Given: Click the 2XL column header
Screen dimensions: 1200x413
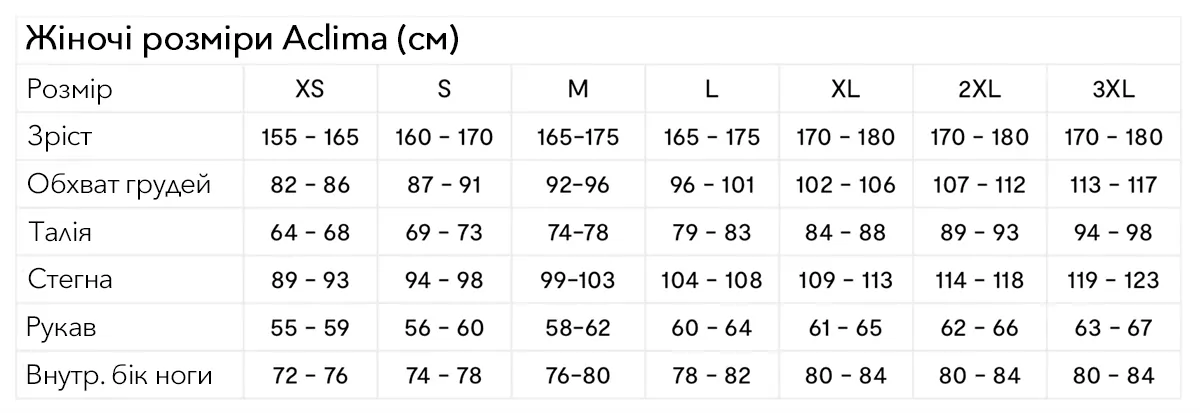Looking at the screenshot, I should click(x=979, y=89).
